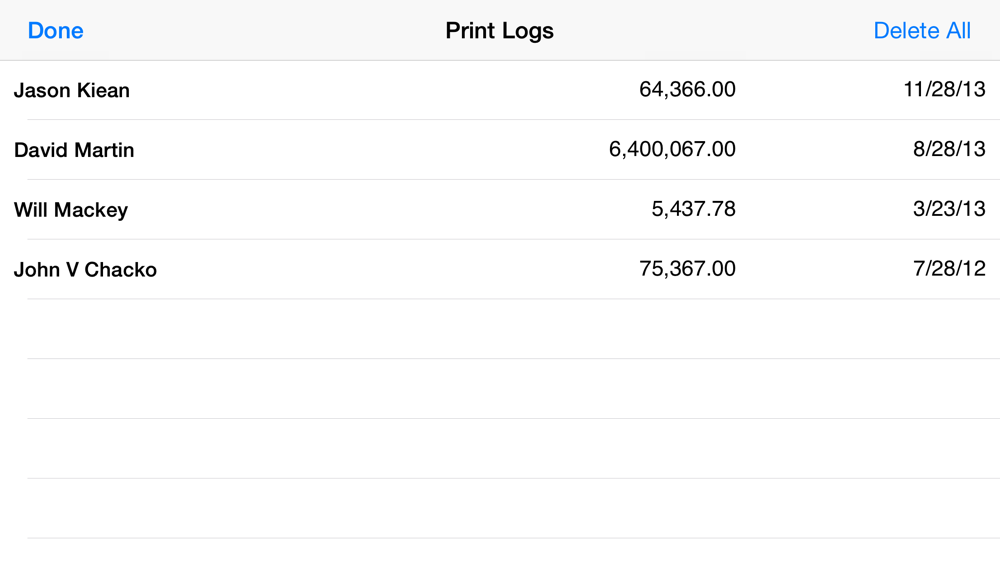
Task: Click the date 7/28/12
Action: 949,268
